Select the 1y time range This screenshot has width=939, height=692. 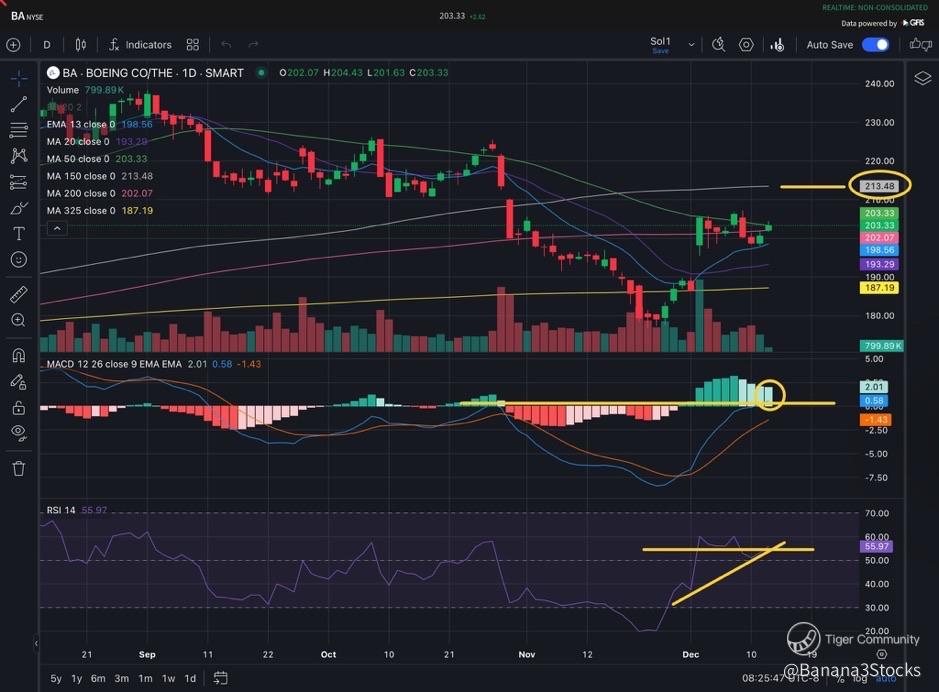77,678
